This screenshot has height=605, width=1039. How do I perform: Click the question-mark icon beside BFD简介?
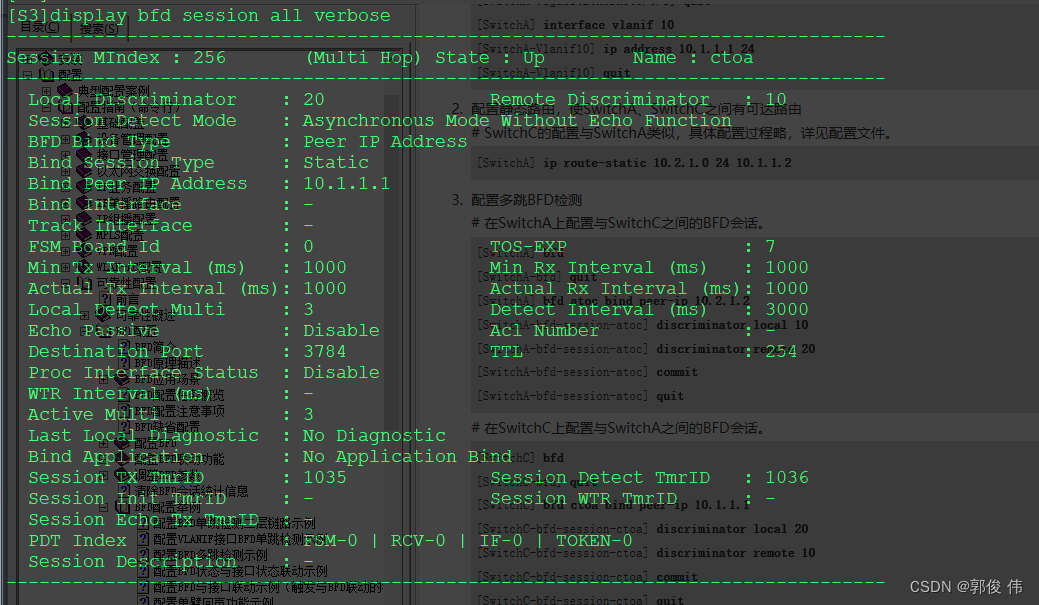coord(124,347)
